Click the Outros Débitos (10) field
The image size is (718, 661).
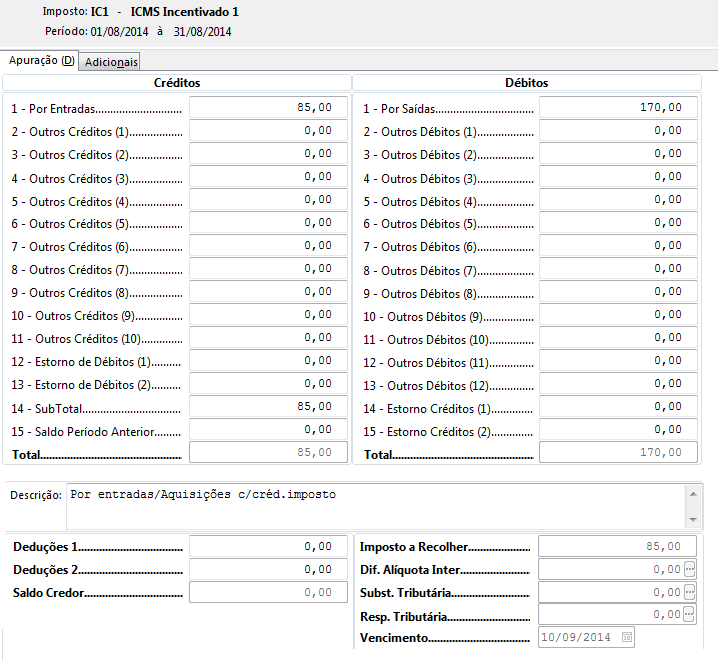point(618,337)
